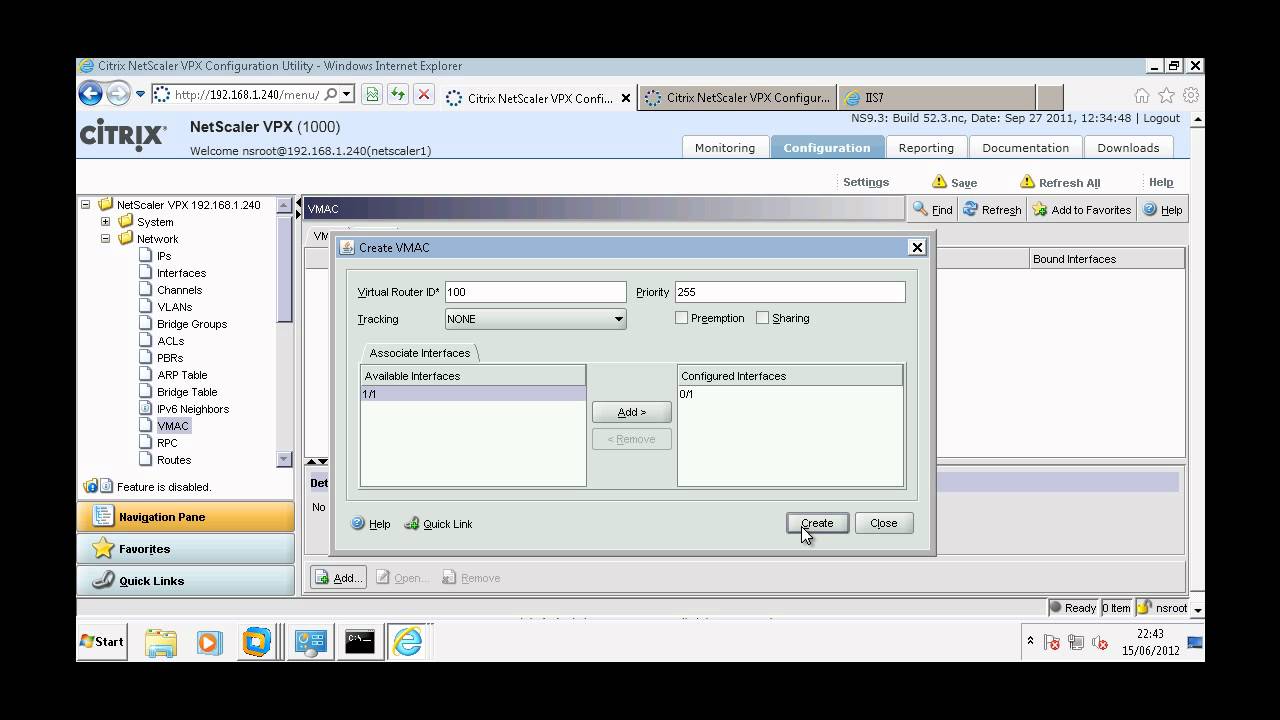Open address bar dropdown arrow
1280x720 pixels.
pyautogui.click(x=347, y=94)
